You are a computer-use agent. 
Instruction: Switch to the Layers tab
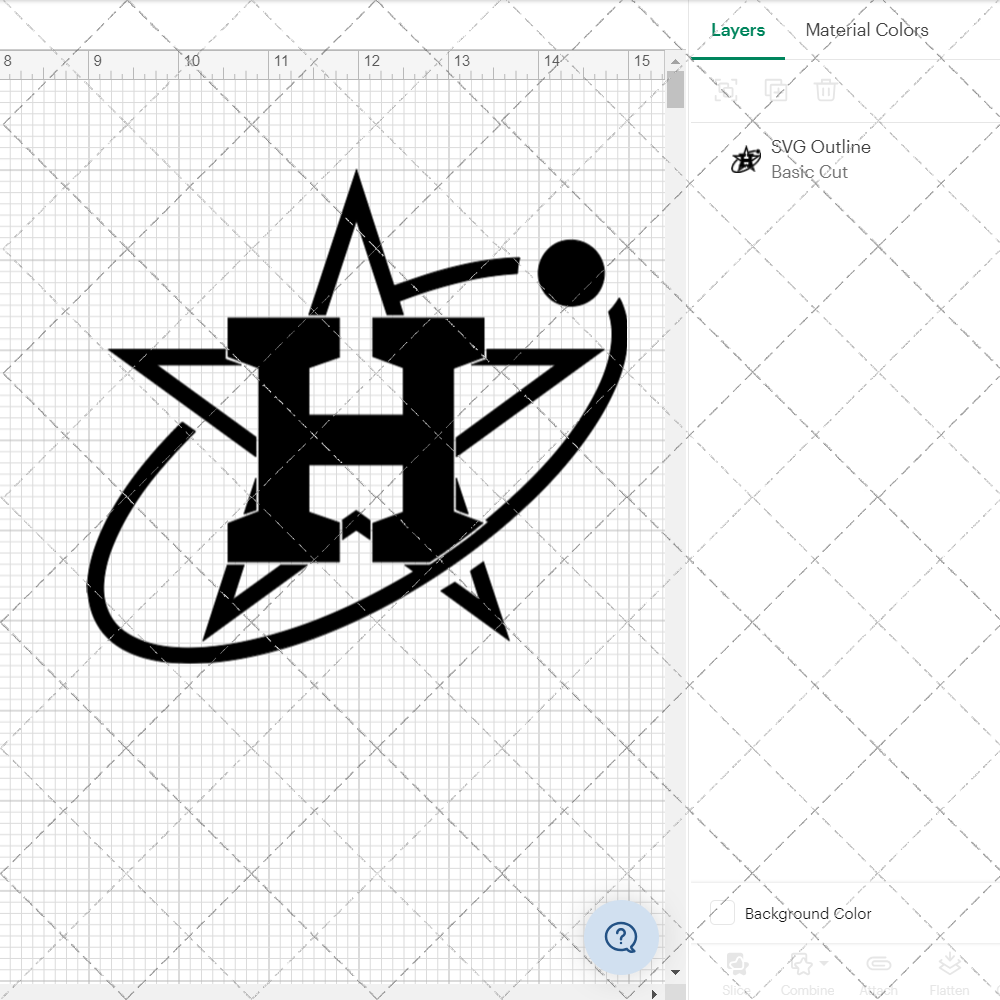point(737,30)
